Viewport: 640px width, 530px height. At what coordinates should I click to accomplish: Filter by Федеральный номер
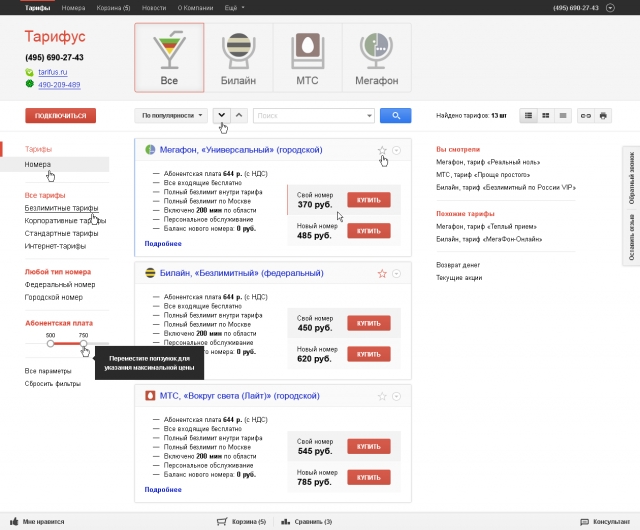[x=60, y=285]
